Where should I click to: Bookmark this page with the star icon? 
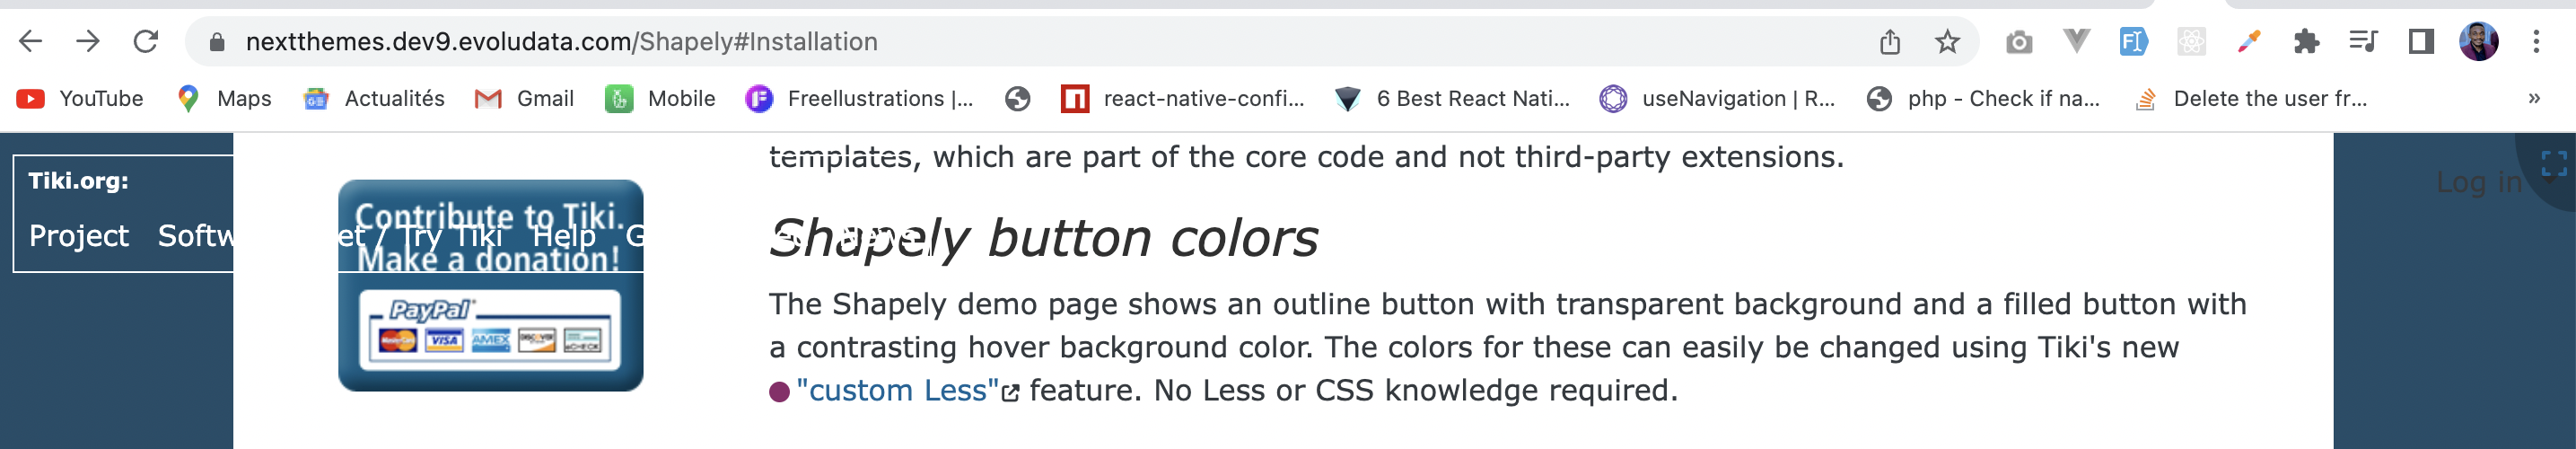click(1946, 42)
